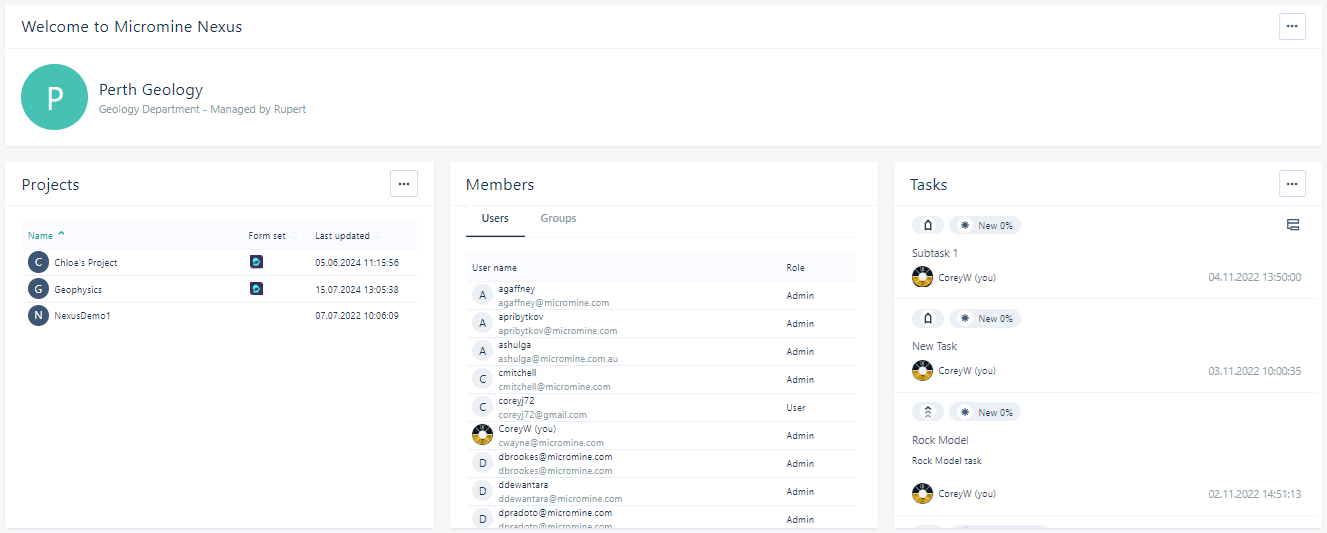Click the Perth Geology 'P' avatar
1327x533 pixels.
coord(54,97)
